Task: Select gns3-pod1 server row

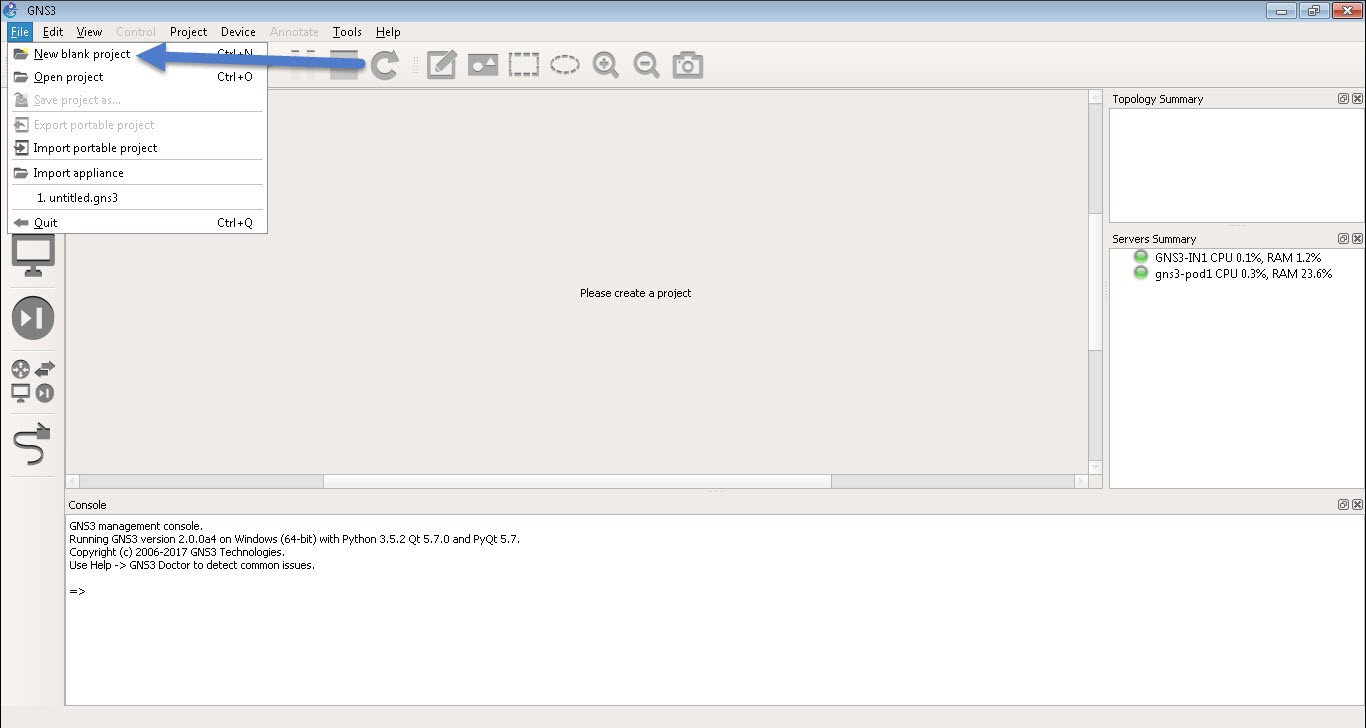Action: [x=1236, y=273]
